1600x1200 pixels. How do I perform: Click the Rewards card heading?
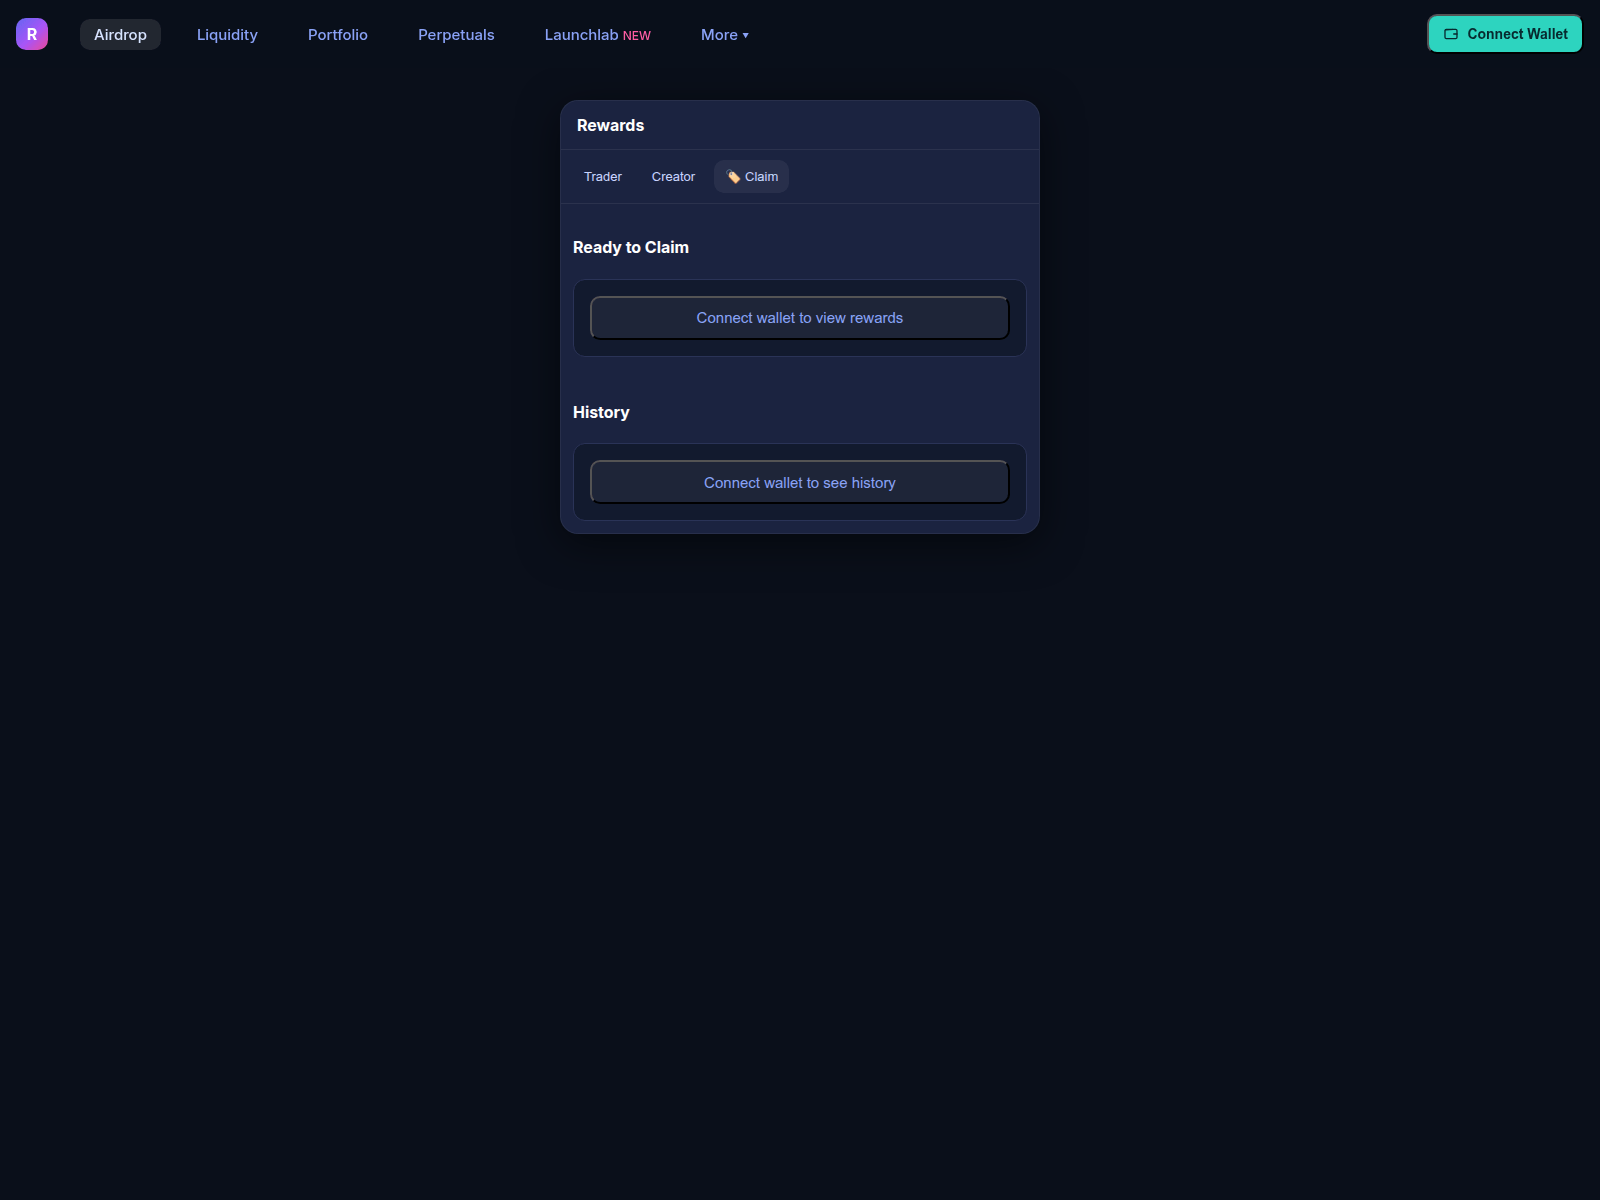click(x=610, y=125)
